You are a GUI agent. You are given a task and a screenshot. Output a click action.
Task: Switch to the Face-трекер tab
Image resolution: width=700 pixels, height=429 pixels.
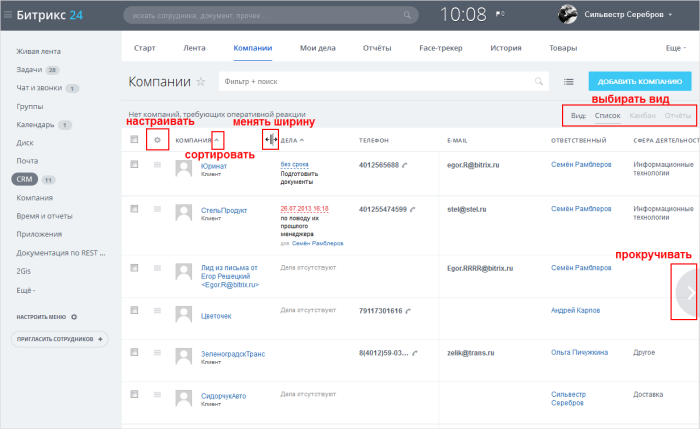click(x=441, y=48)
